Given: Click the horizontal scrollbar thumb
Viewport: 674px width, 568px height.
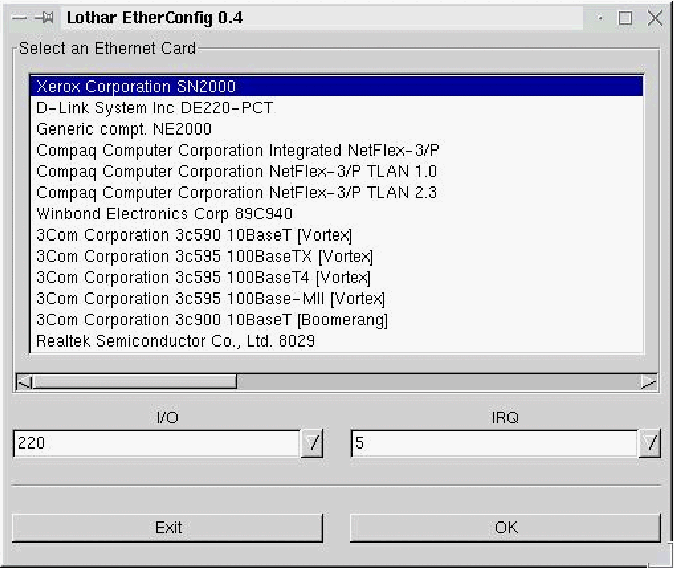Looking at the screenshot, I should coord(135,382).
